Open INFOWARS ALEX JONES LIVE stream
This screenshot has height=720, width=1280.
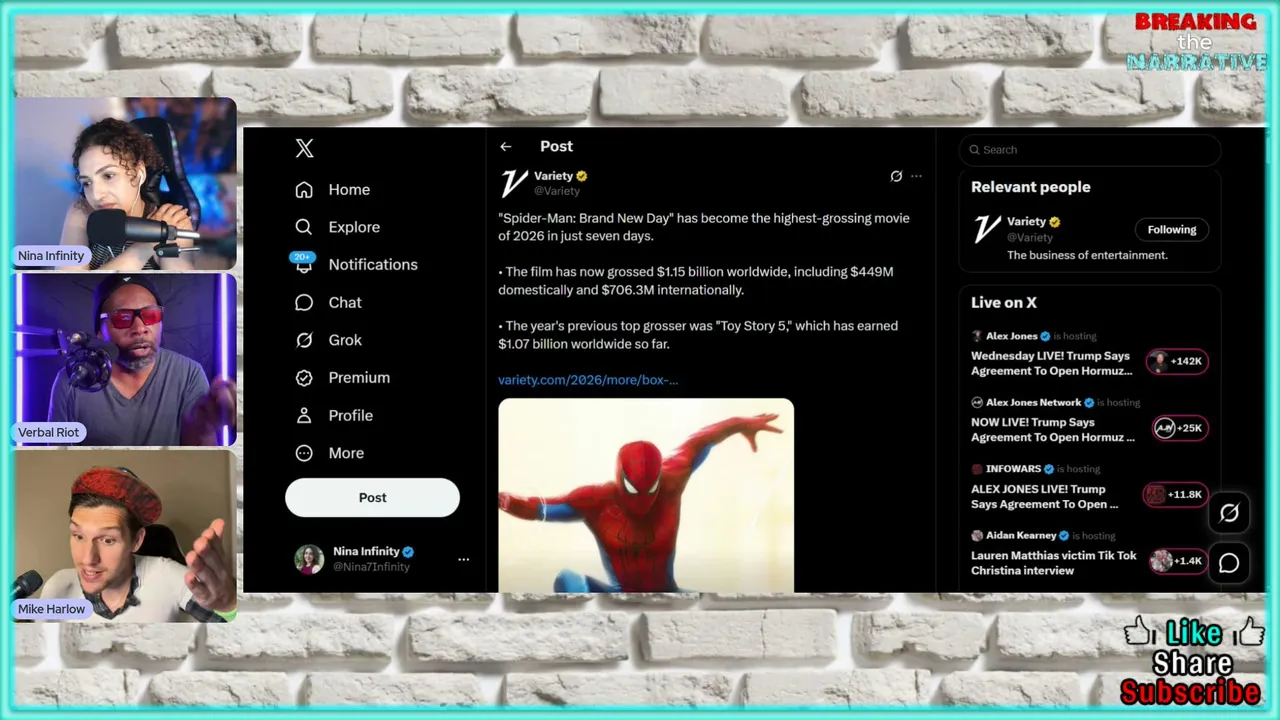1044,497
